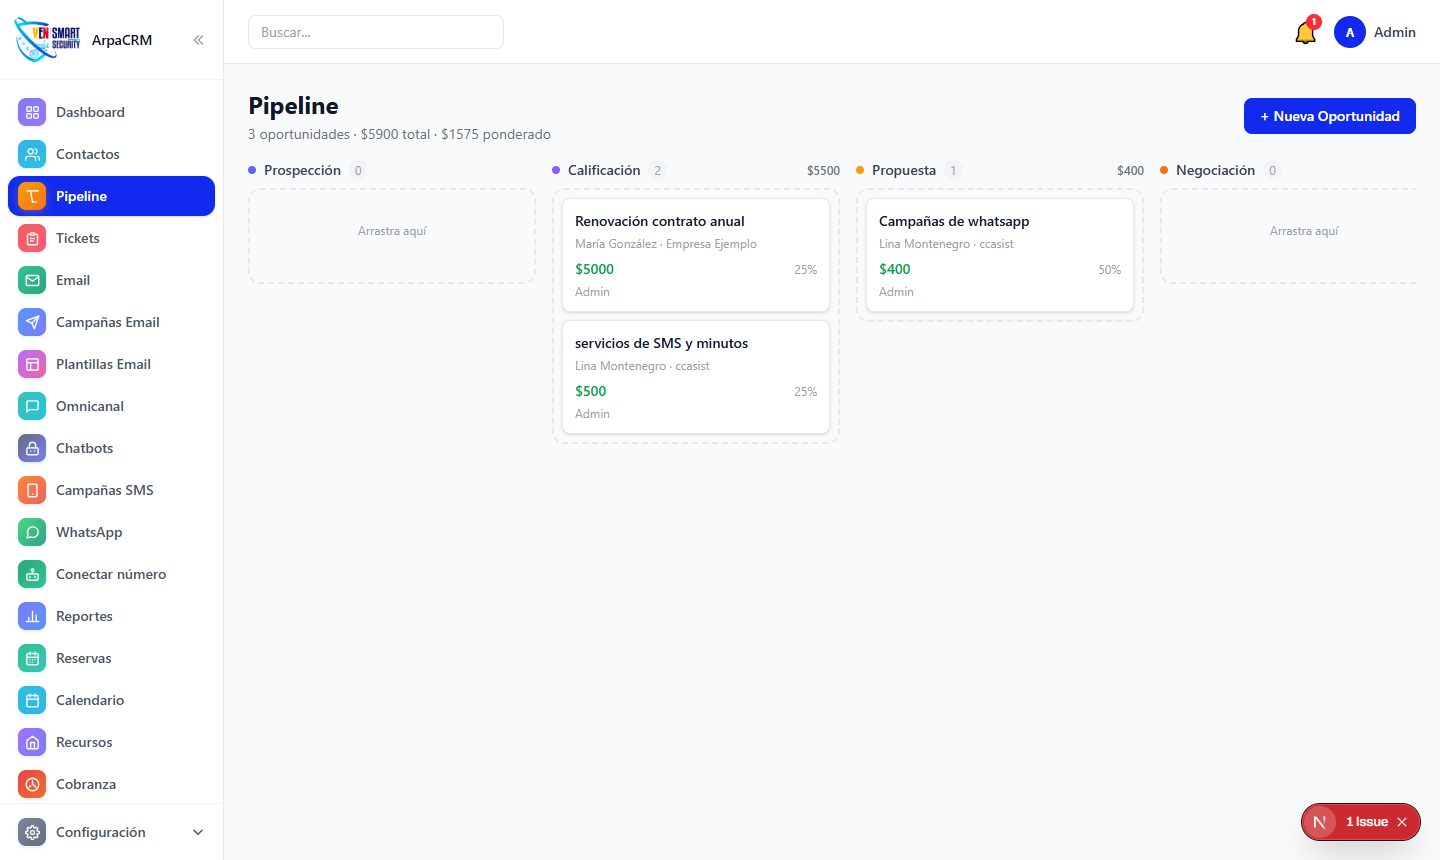Viewport: 1440px width, 860px height.
Task: Expand the Configuración chevron
Action: (x=198, y=832)
